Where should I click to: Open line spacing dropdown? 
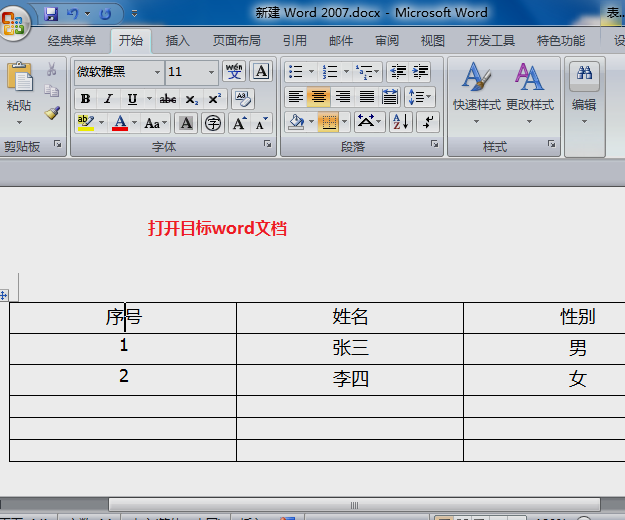(420, 97)
